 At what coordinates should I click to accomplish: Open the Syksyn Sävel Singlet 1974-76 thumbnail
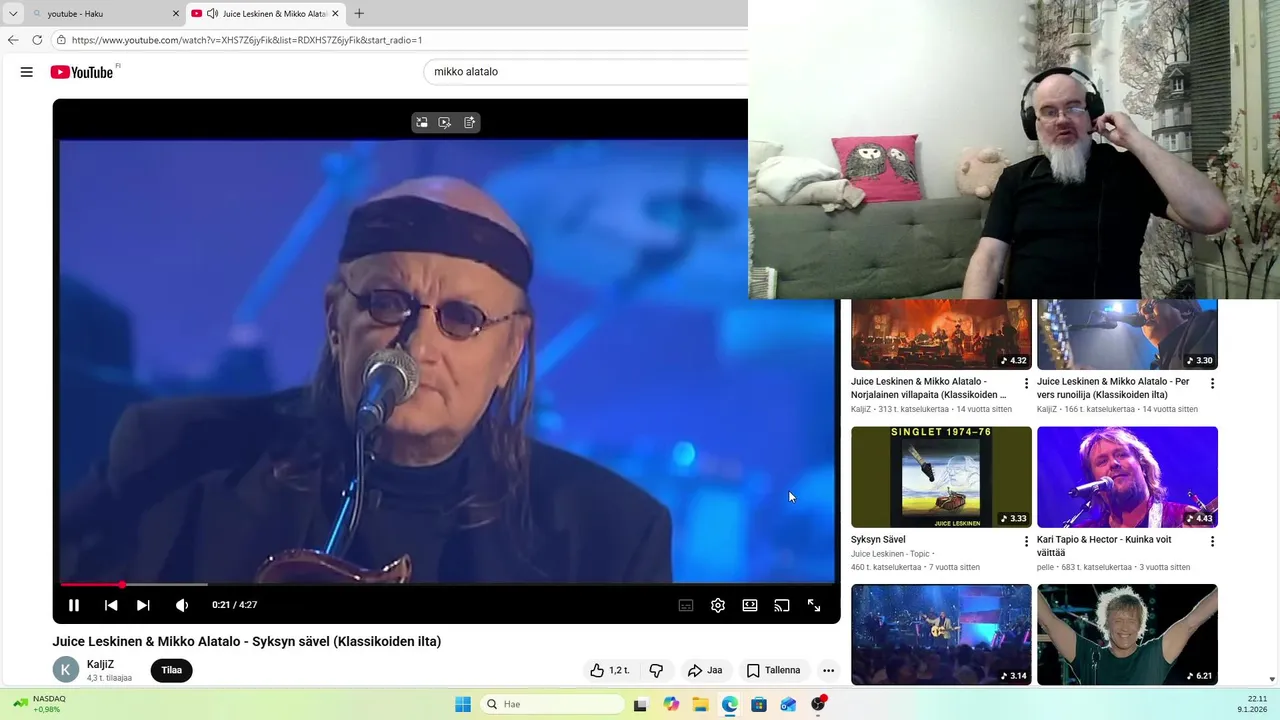941,477
